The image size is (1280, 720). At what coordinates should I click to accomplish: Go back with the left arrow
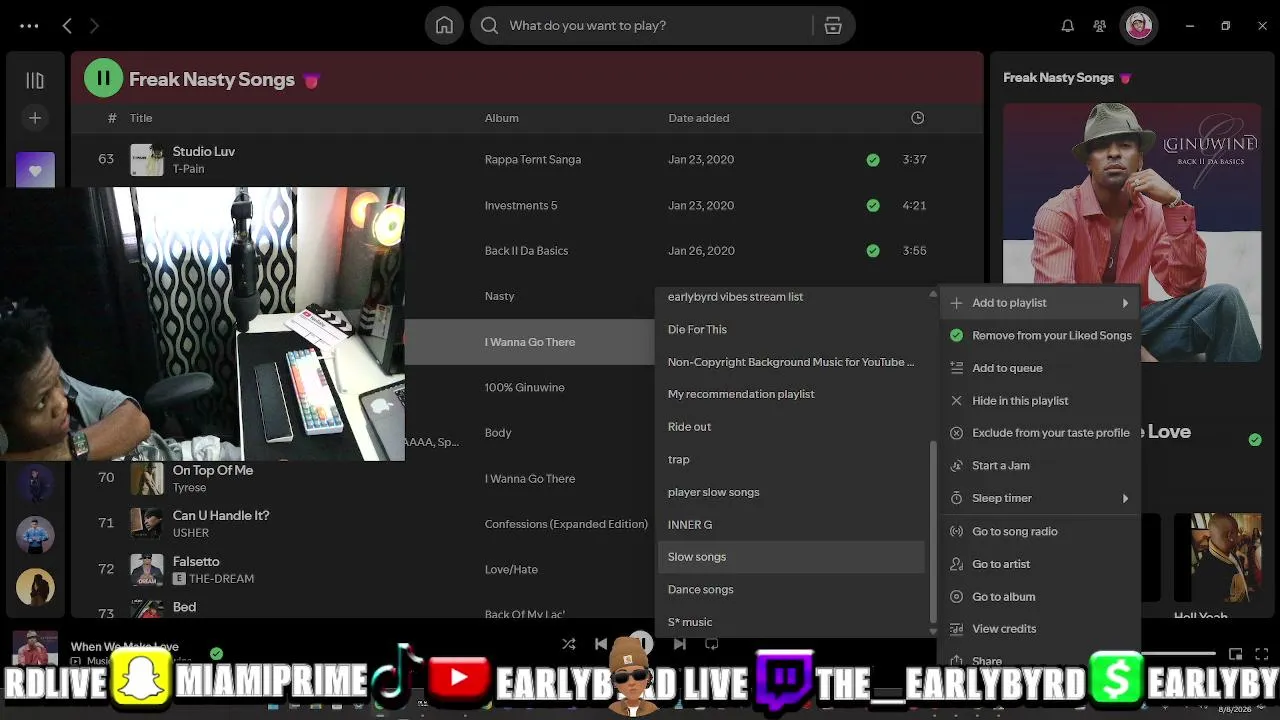[67, 26]
